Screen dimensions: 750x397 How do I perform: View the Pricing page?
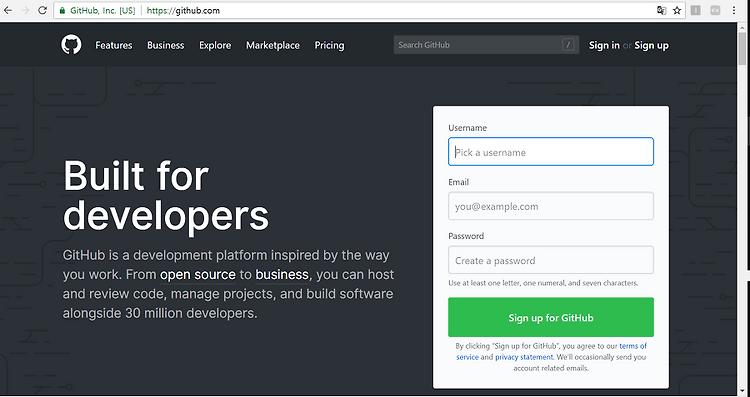click(x=329, y=45)
